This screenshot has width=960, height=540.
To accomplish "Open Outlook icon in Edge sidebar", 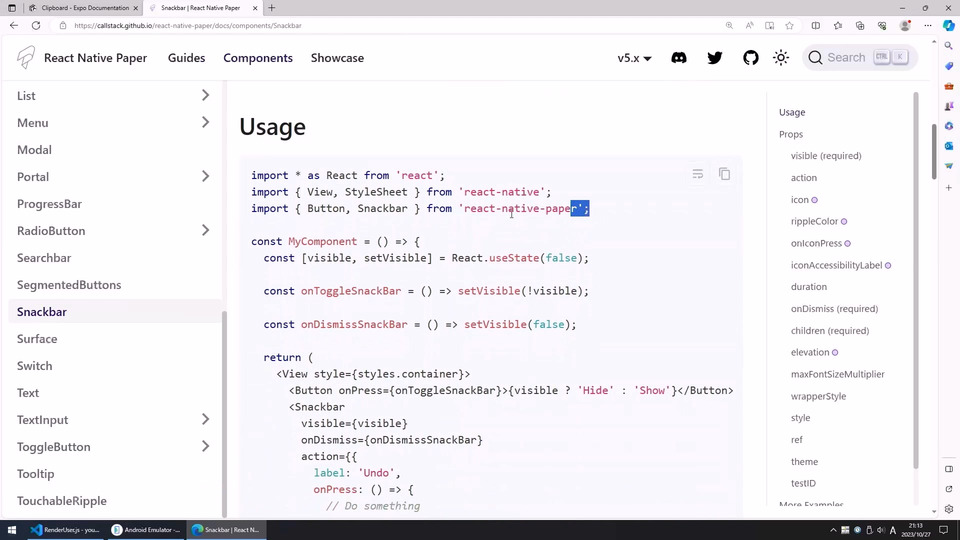I will 949,146.
